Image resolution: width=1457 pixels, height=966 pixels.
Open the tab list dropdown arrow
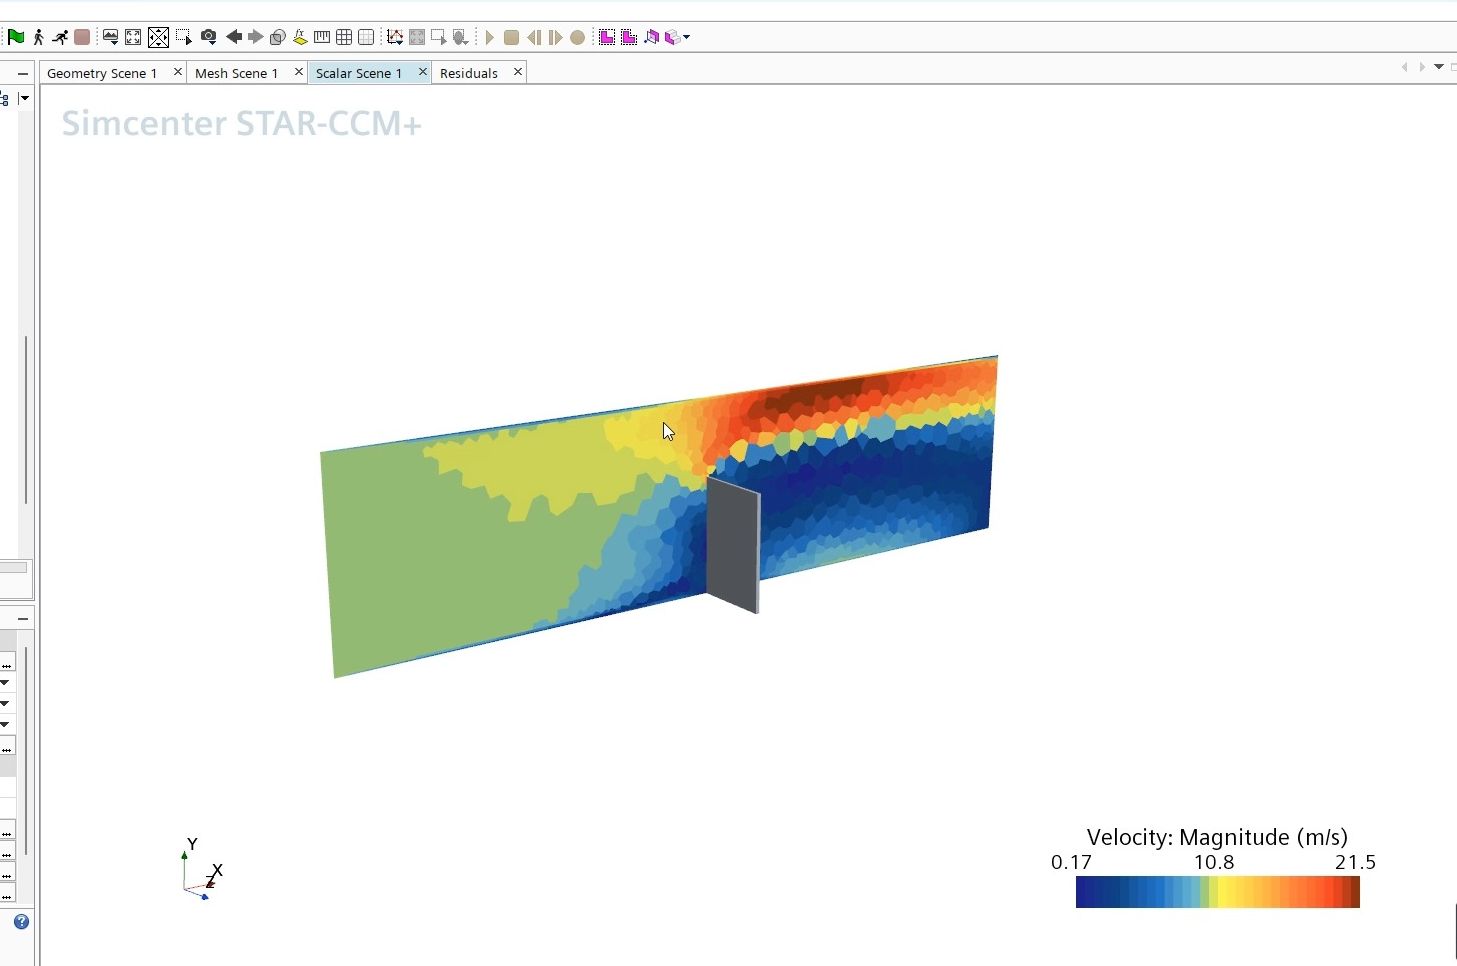click(1439, 67)
